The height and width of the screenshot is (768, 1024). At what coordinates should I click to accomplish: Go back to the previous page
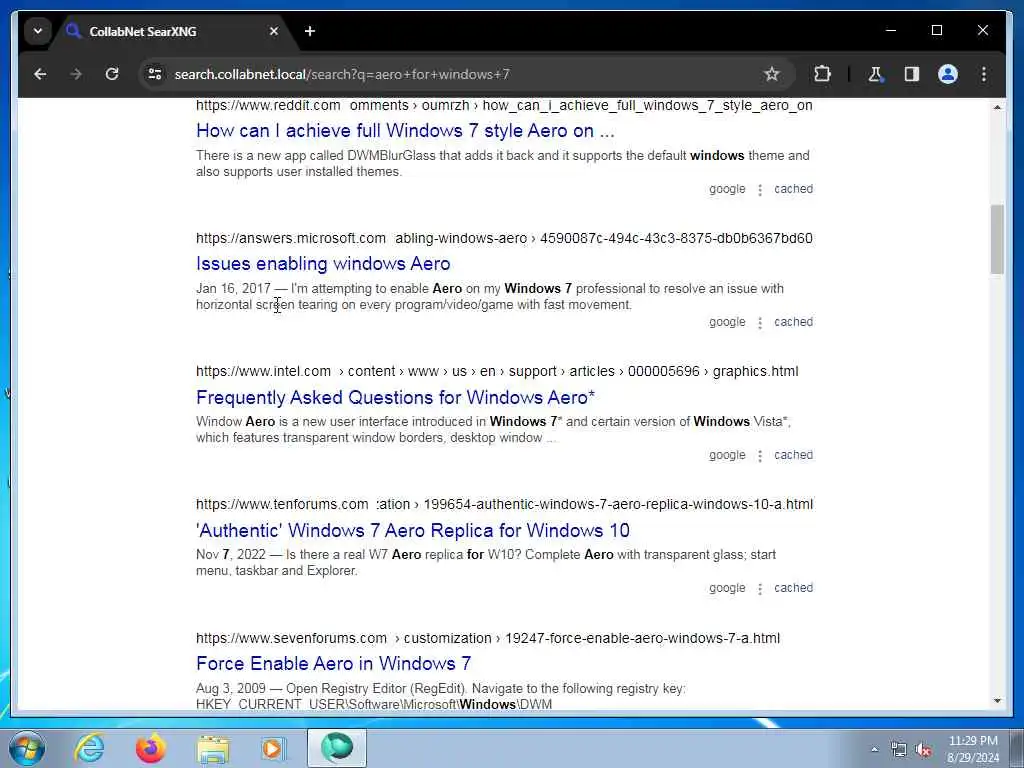[x=40, y=74]
